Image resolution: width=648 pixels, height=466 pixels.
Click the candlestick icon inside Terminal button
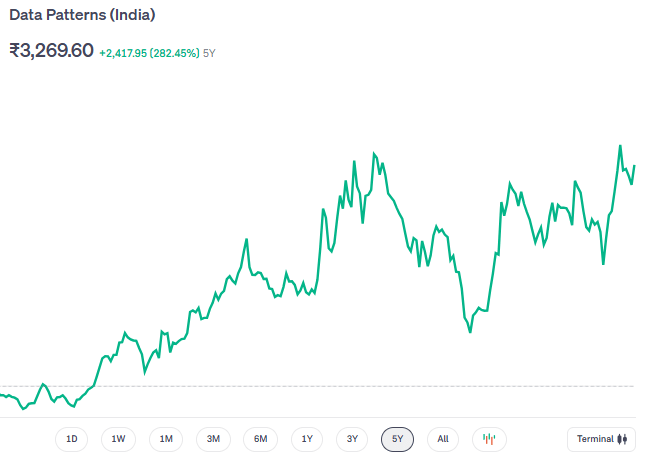tap(622, 439)
